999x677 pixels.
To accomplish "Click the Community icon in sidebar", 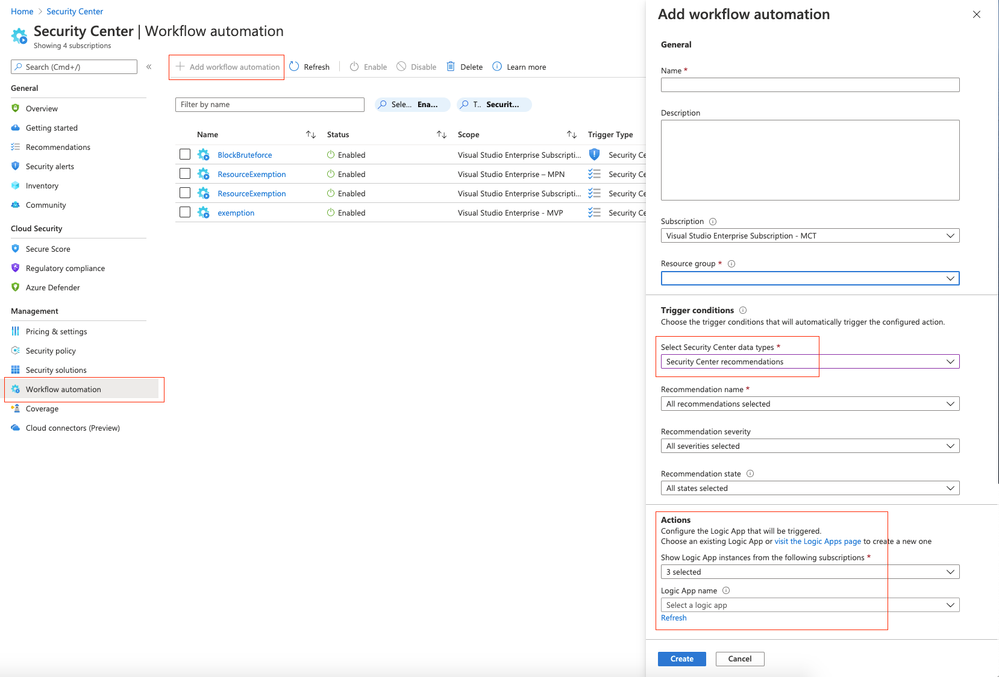I will pyautogui.click(x=15, y=204).
